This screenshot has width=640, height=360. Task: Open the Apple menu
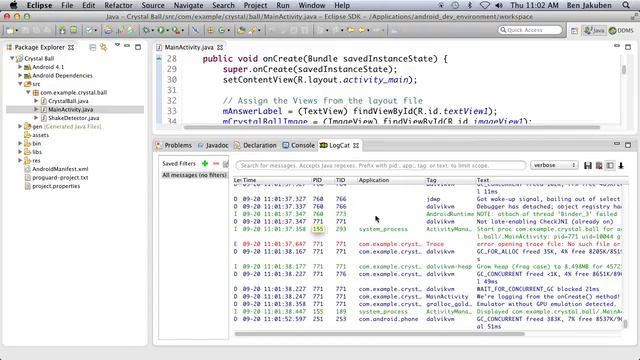[x=13, y=5]
